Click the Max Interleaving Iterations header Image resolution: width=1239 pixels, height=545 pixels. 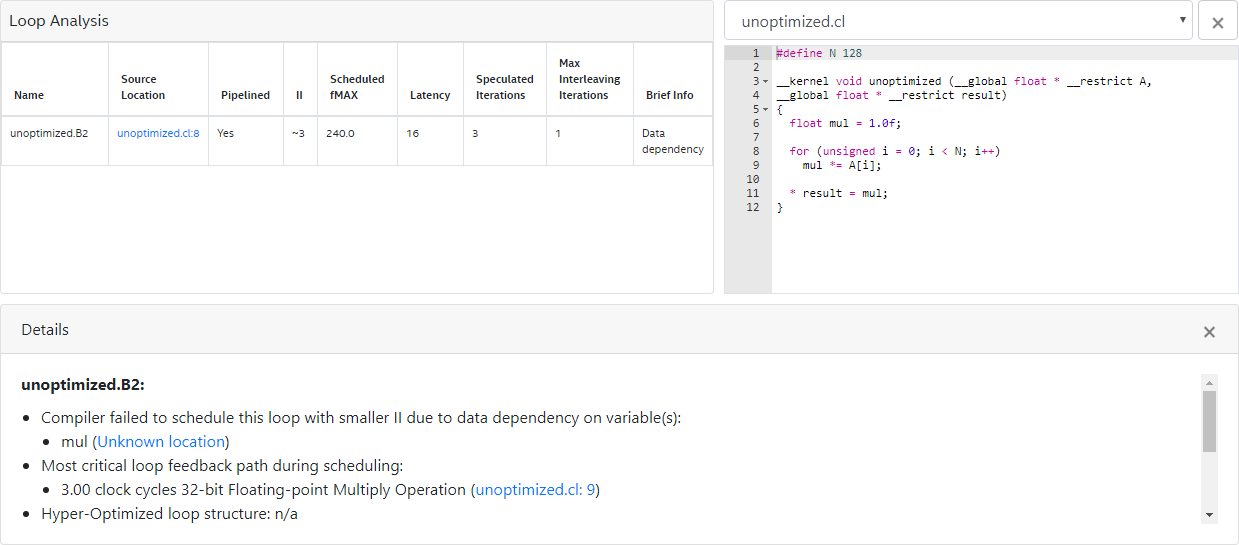click(x=589, y=79)
